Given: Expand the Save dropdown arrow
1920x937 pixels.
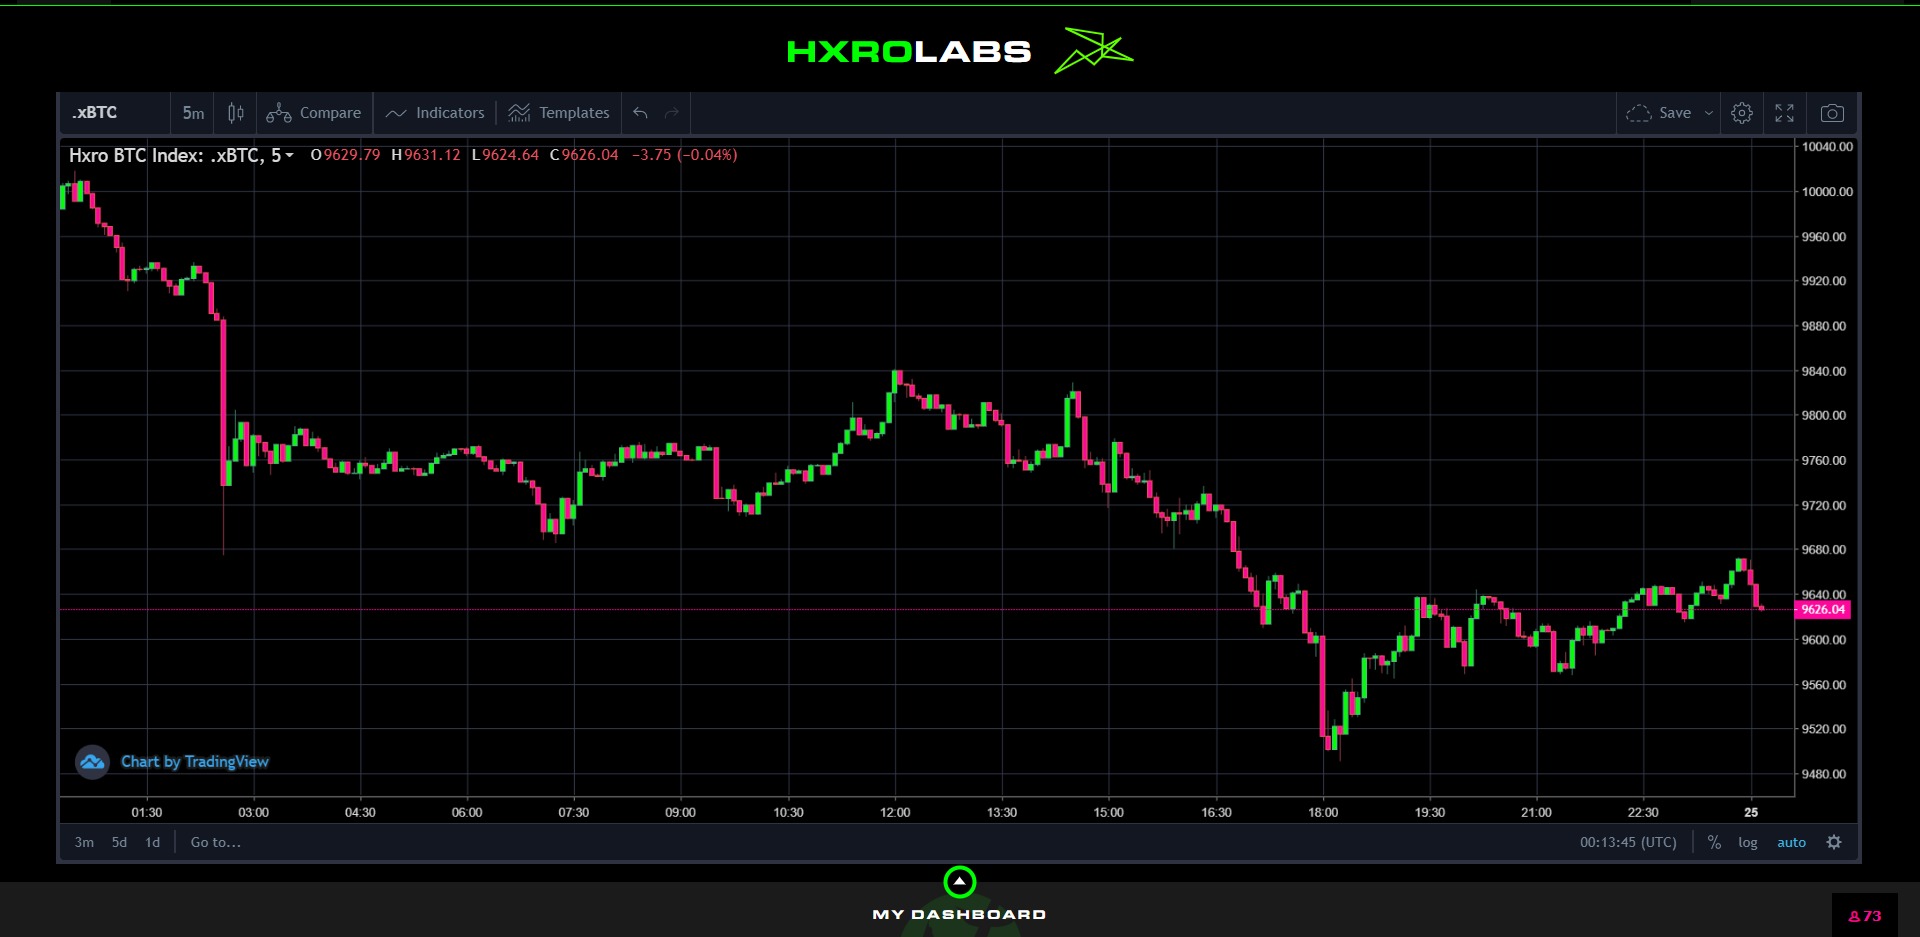Looking at the screenshot, I should 1709,113.
